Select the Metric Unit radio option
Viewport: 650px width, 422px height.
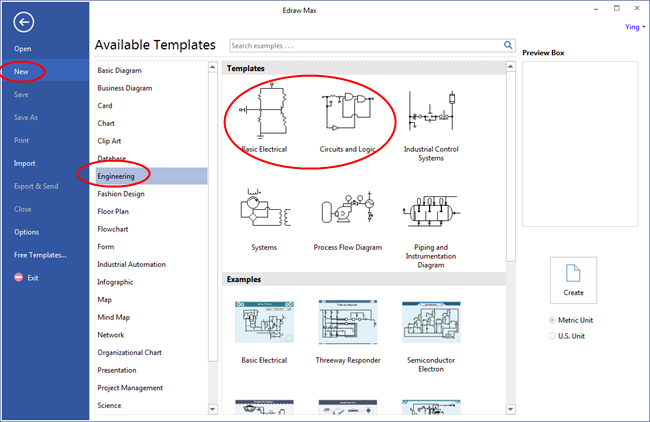[x=554, y=320]
